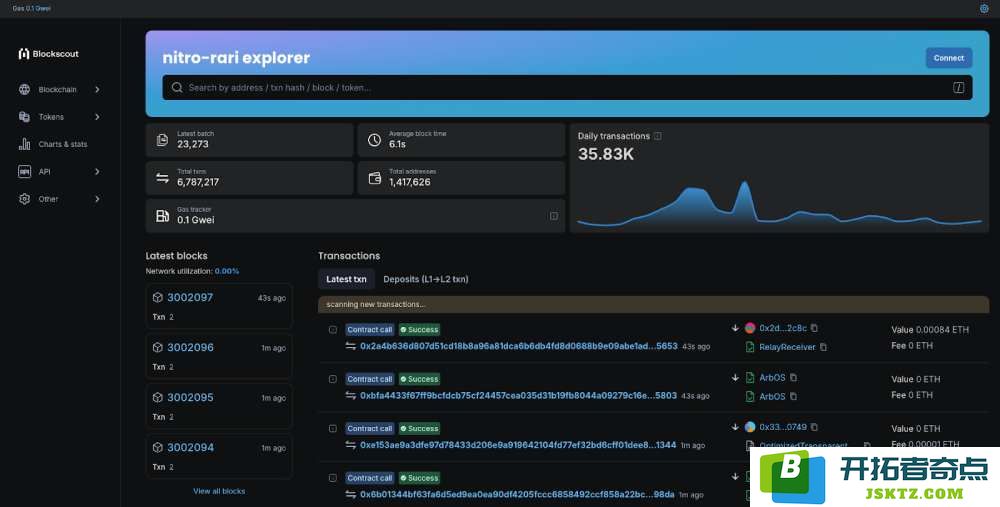This screenshot has width=1000, height=507.
Task: Expand details for transaction 0x2a4b636d...5653
Action: pos(332,330)
